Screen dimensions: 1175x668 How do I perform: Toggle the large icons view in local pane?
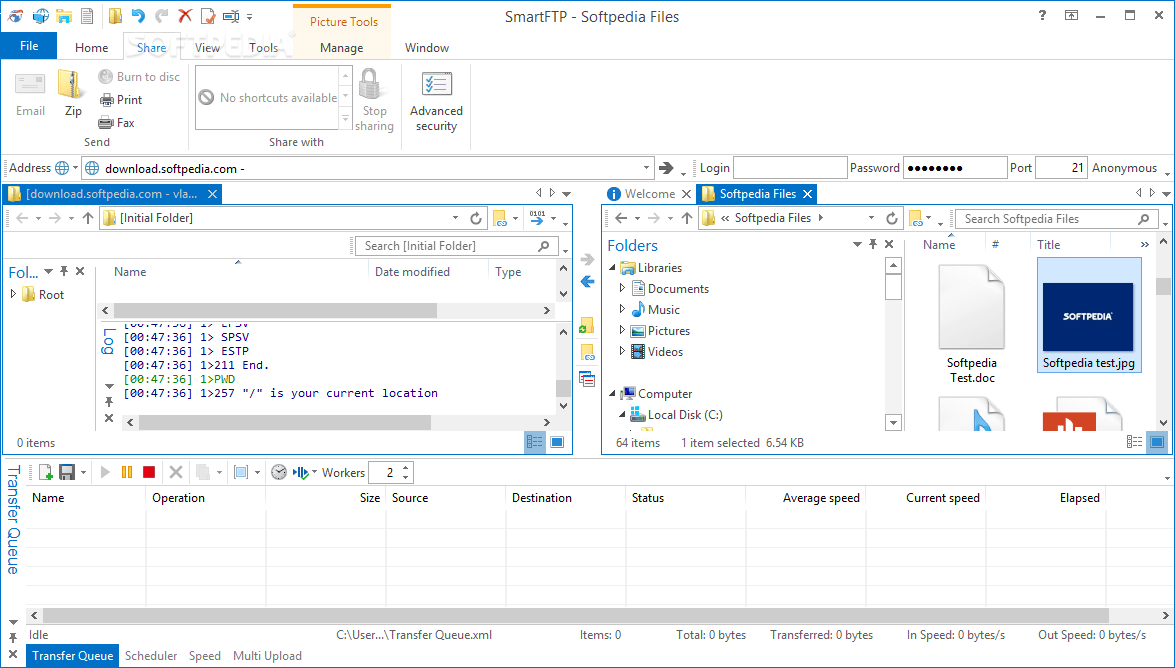click(x=1157, y=442)
